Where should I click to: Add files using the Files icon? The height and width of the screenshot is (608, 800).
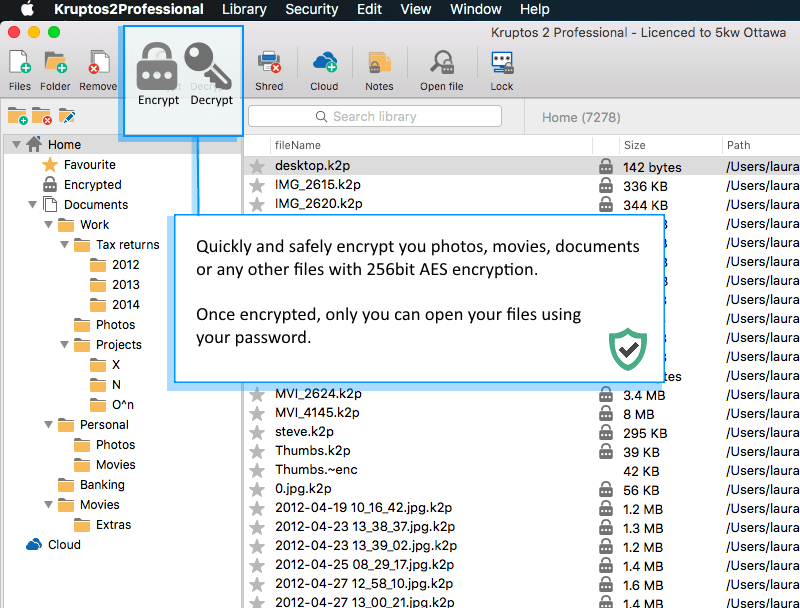pos(19,65)
